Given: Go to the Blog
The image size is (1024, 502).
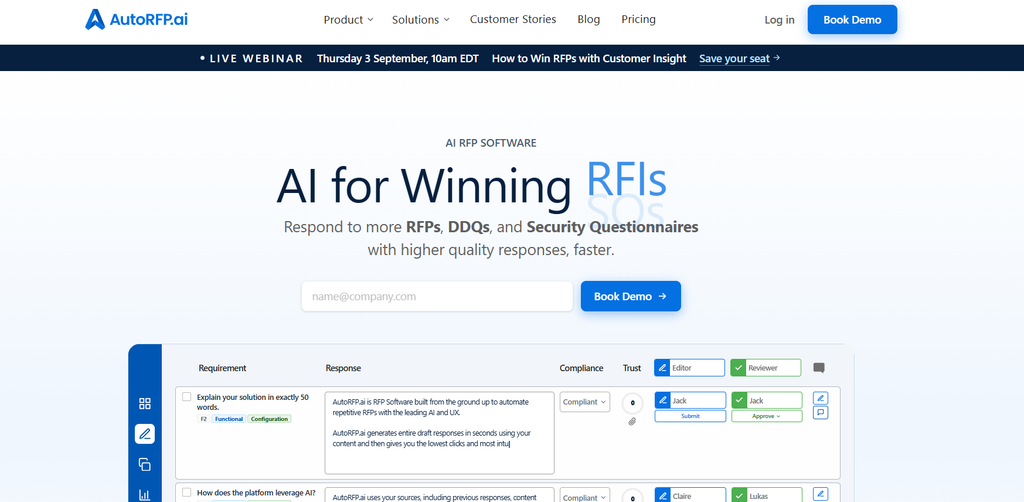Looking at the screenshot, I should tap(588, 20).
